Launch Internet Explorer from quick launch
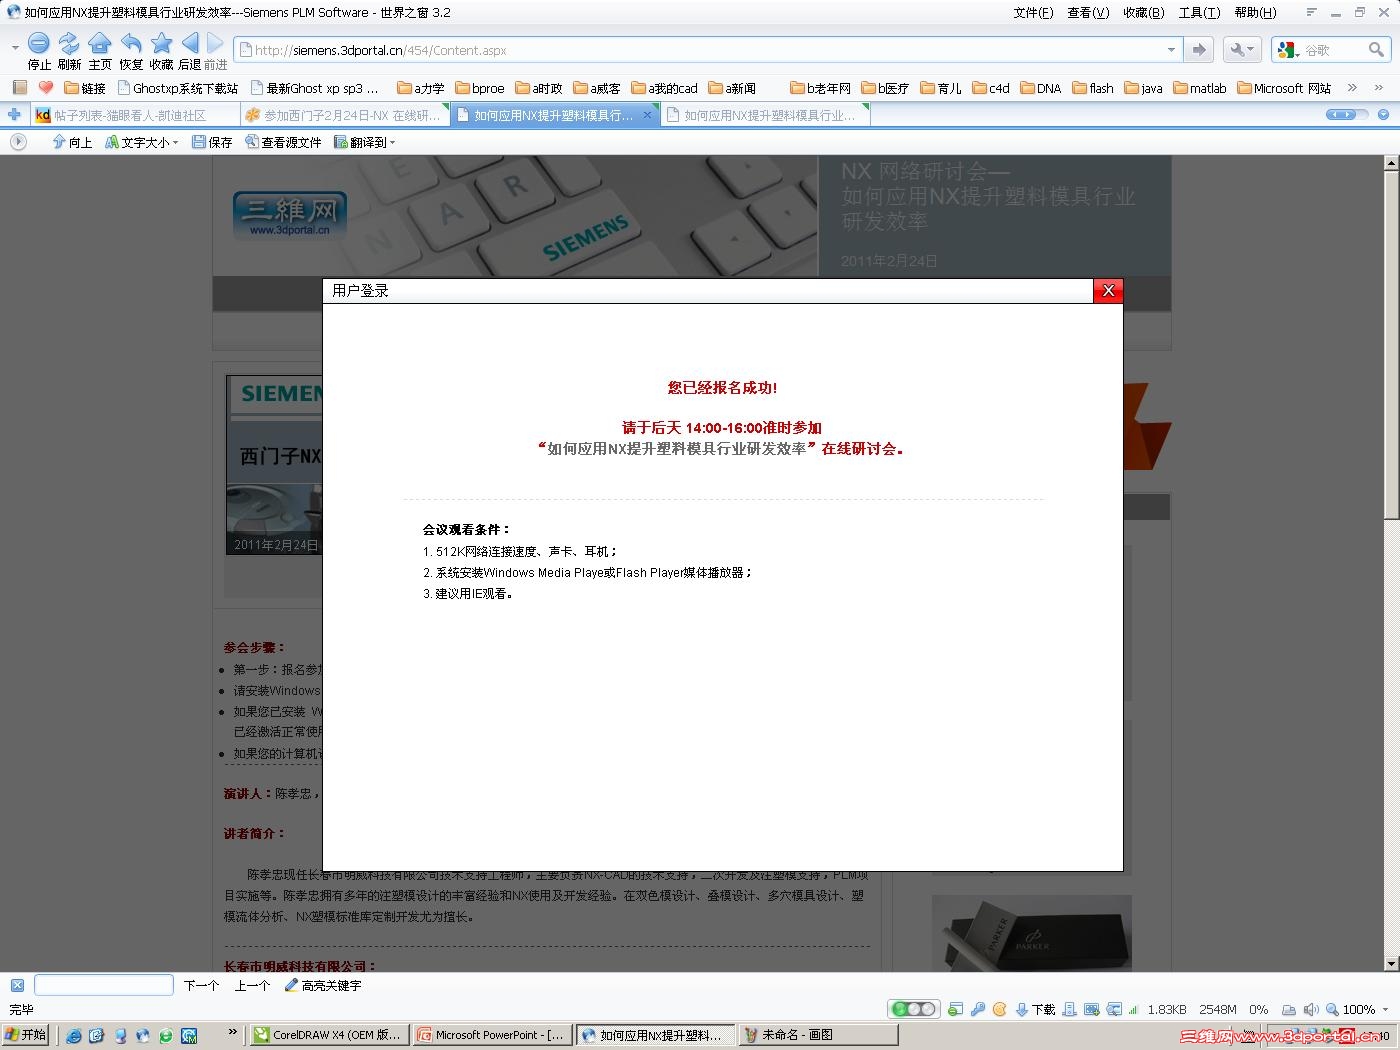 (74, 1035)
